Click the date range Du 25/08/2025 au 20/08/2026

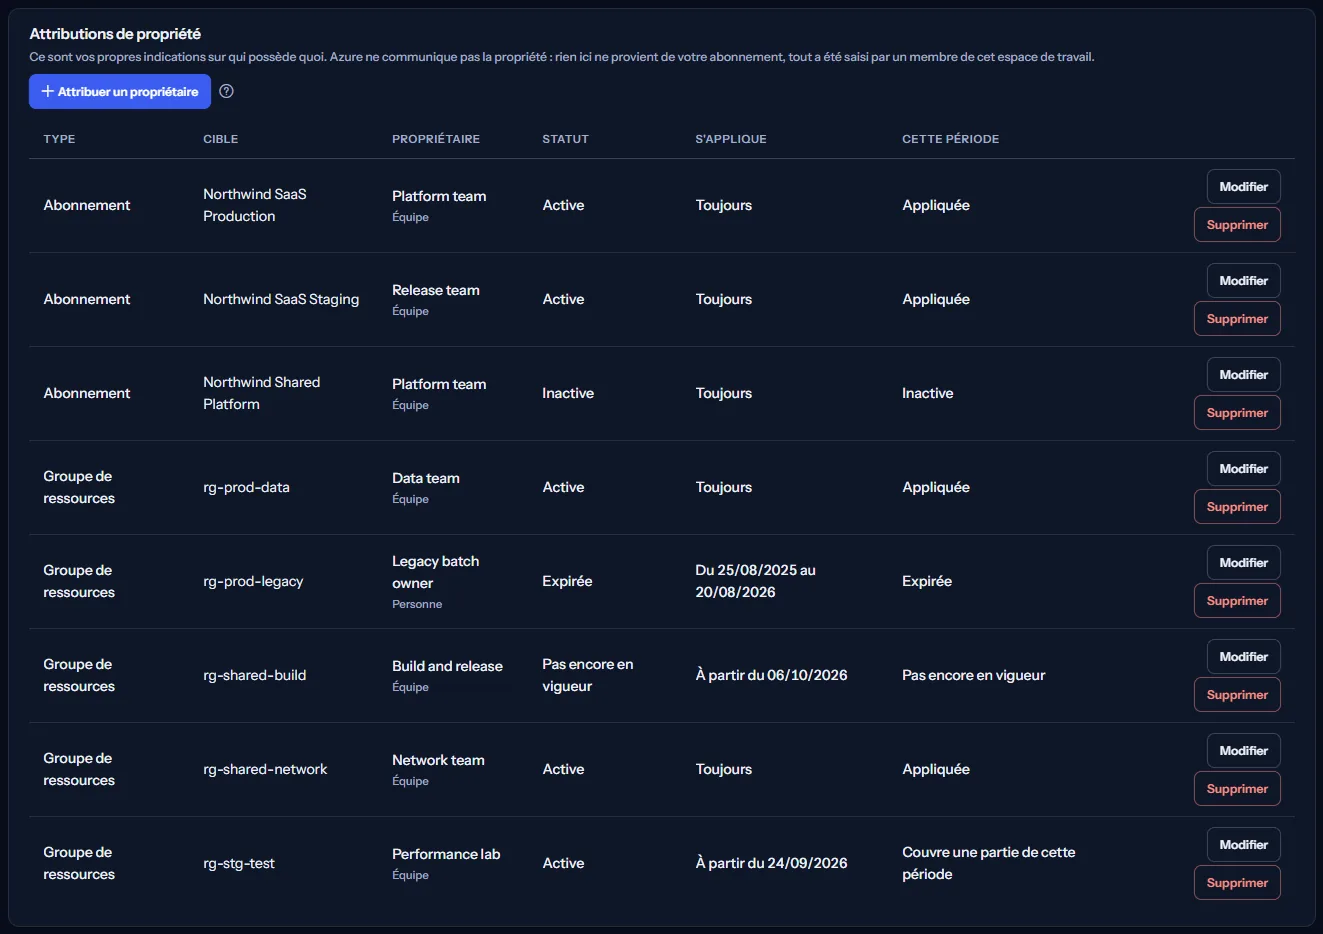pyautogui.click(x=755, y=581)
